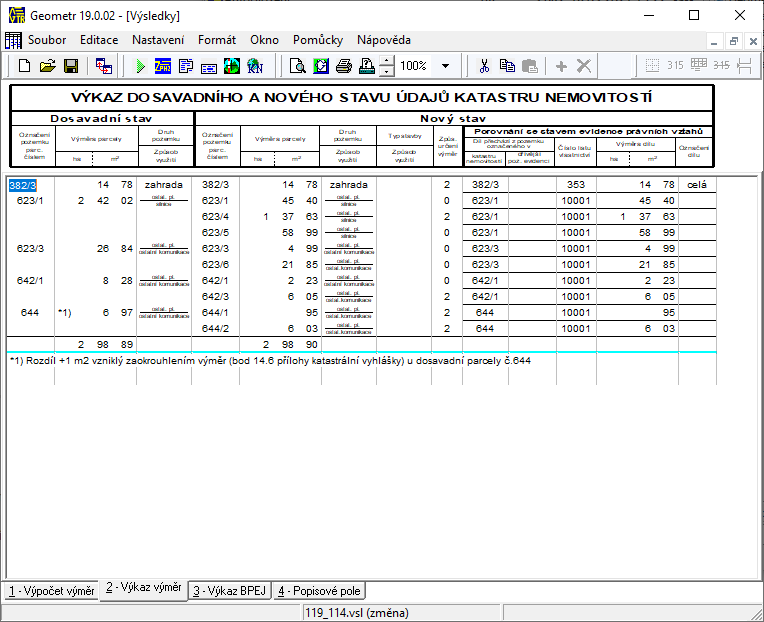This screenshot has height=622, width=764.
Task: Select the highlighted 382/3 parcel cell
Action: click(x=23, y=185)
